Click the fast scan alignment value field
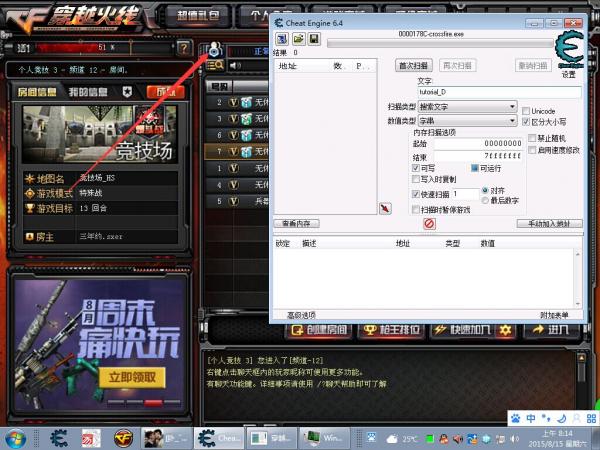Screen dimensions: 600x450 click(x=466, y=194)
